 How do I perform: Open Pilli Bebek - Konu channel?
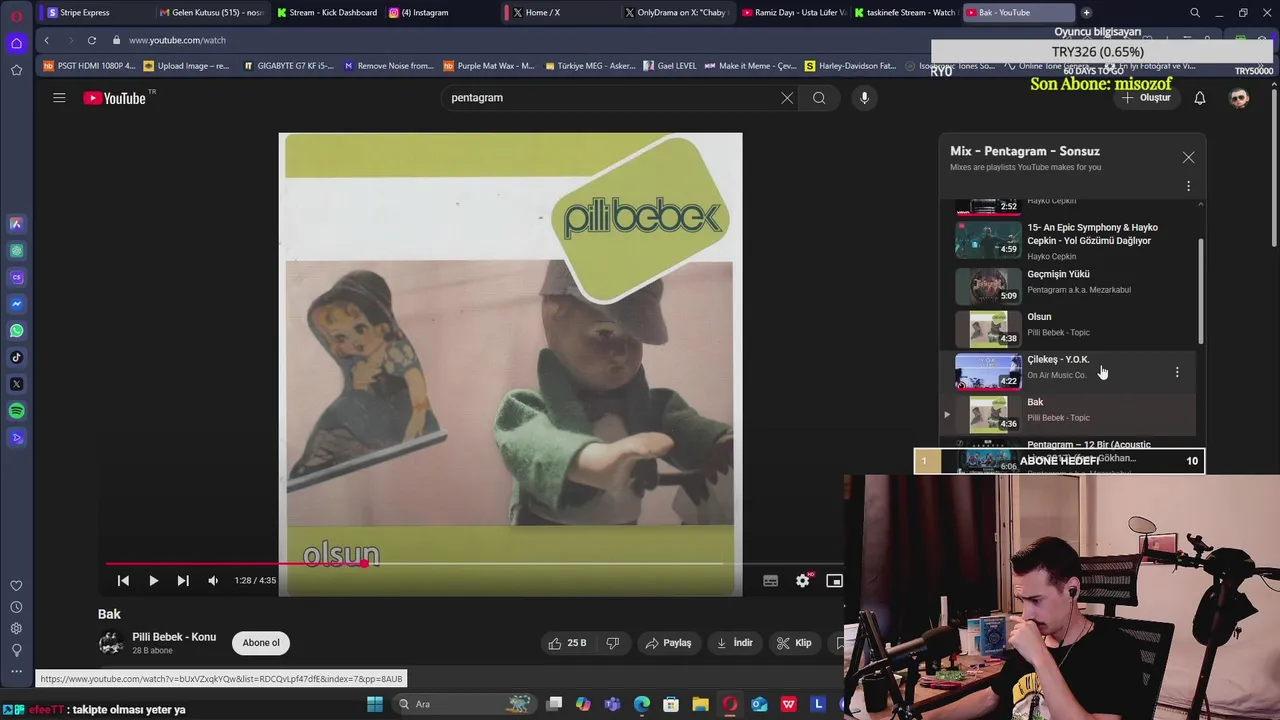174,637
